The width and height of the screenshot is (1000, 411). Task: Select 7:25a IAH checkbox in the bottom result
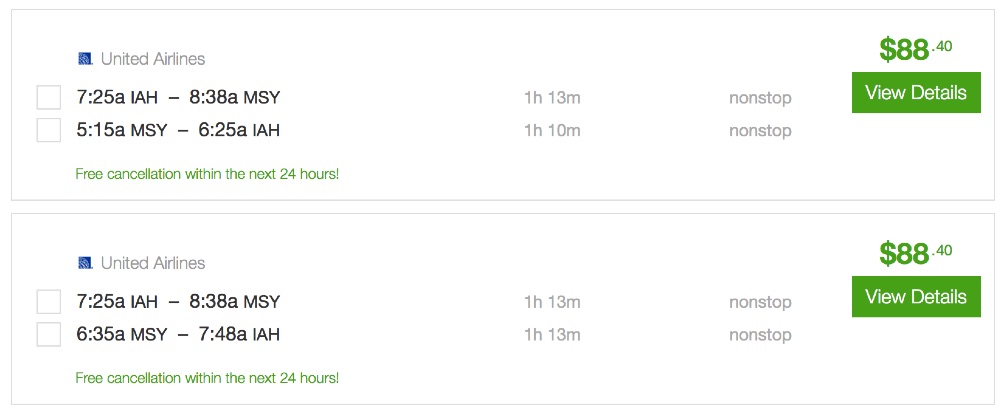[49, 302]
